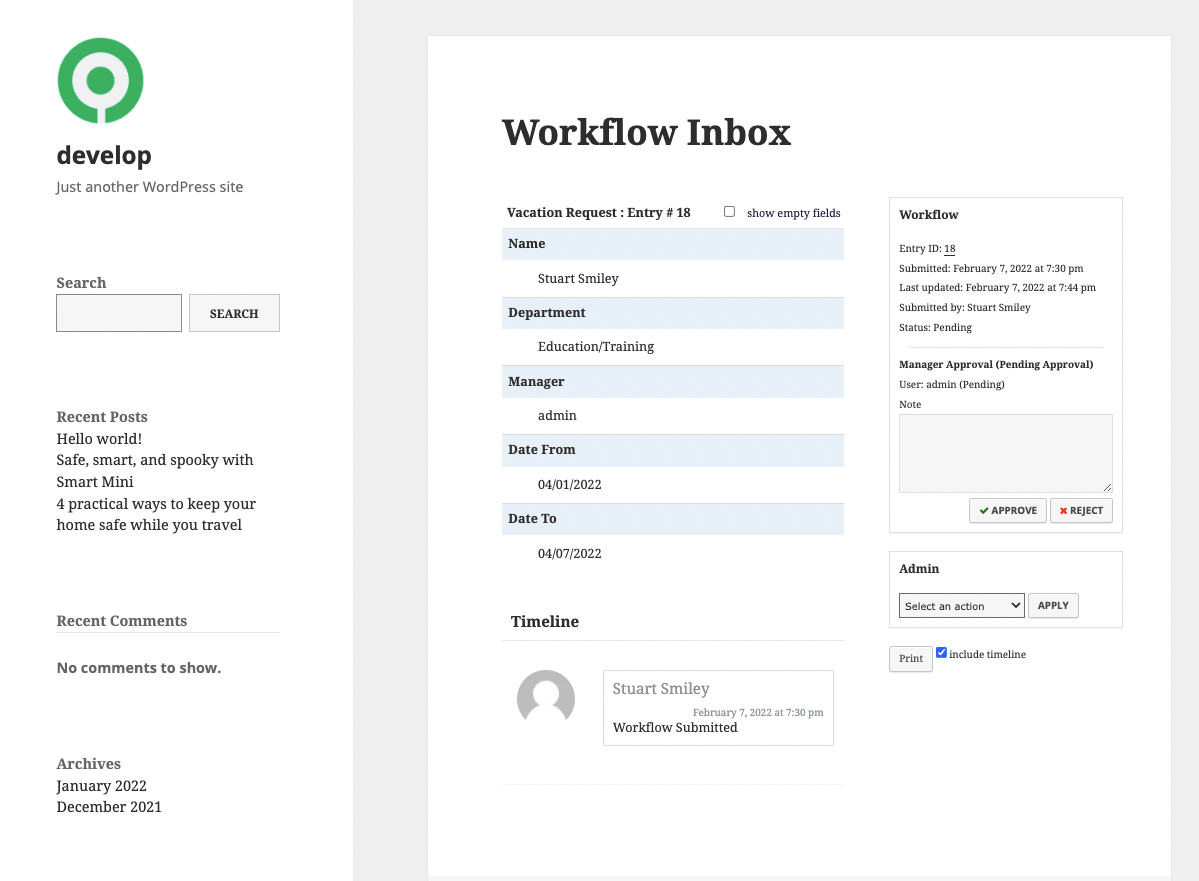This screenshot has height=881, width=1199.
Task: Click the green site logo icon
Action: click(x=100, y=81)
